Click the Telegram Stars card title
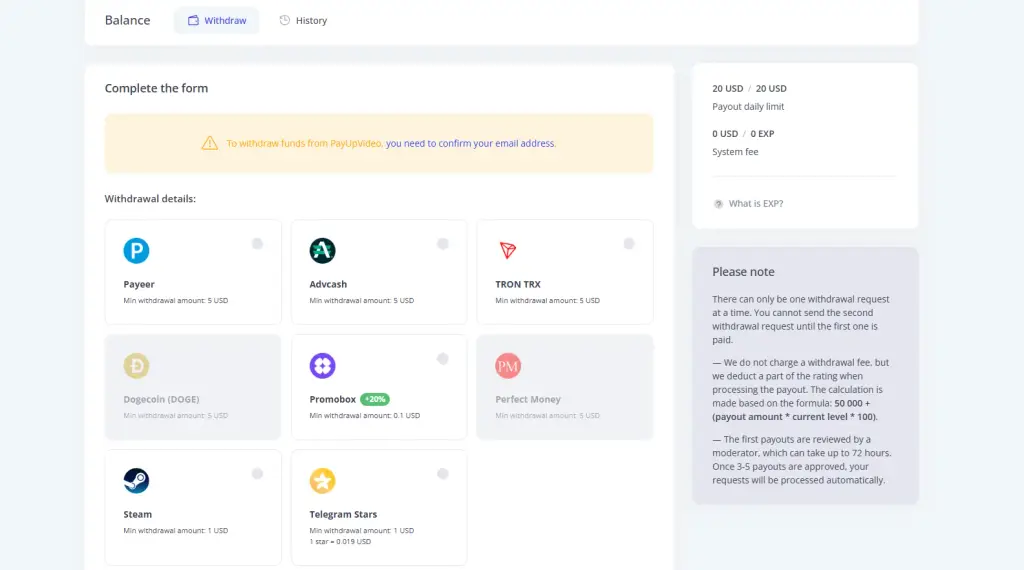The height and width of the screenshot is (570, 1024). (x=343, y=515)
